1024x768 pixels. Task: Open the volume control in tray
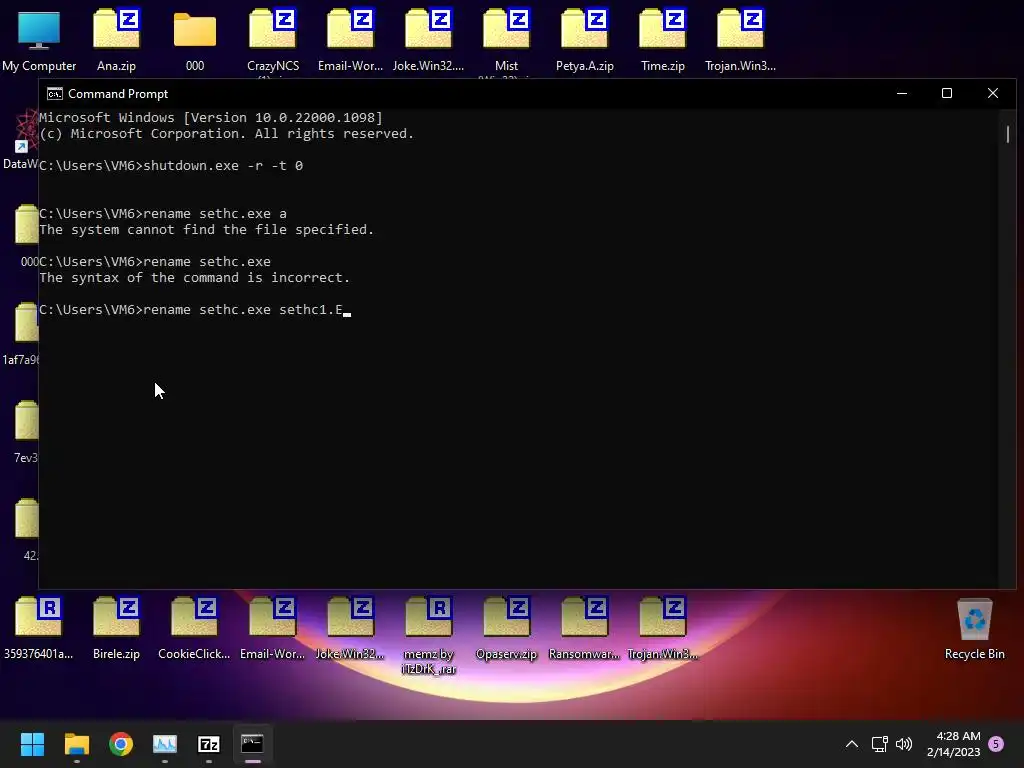pyautogui.click(x=904, y=744)
